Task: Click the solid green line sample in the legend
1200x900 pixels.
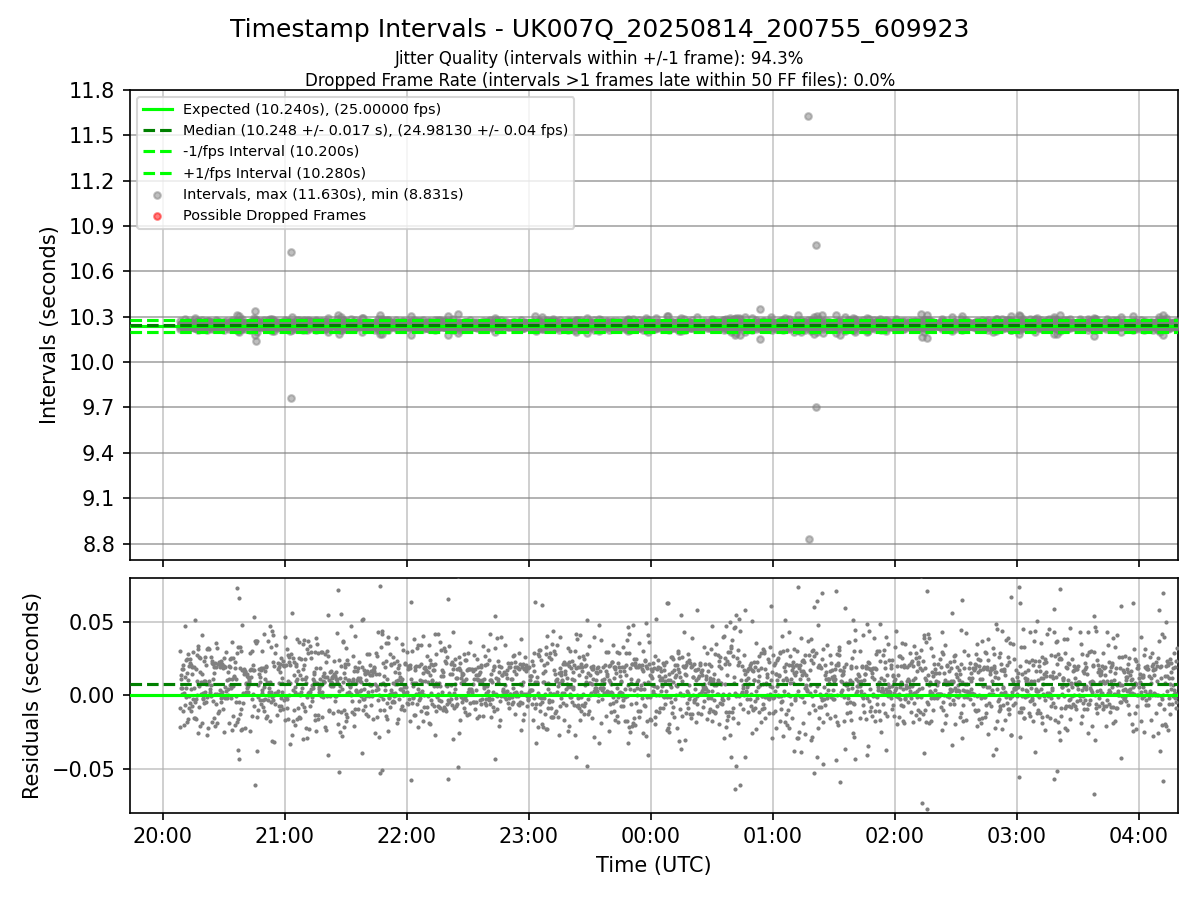Action: coord(158,109)
